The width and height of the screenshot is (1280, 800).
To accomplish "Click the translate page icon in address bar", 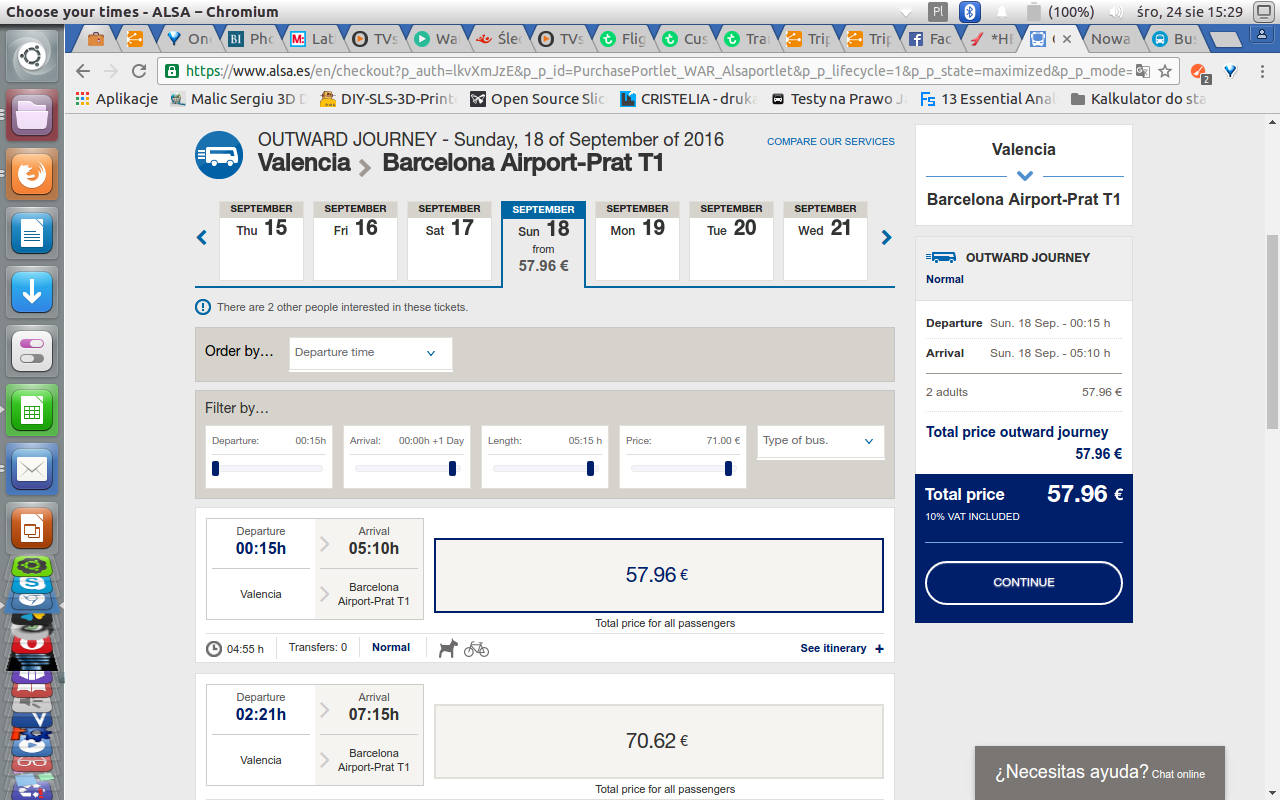I will (x=1143, y=71).
